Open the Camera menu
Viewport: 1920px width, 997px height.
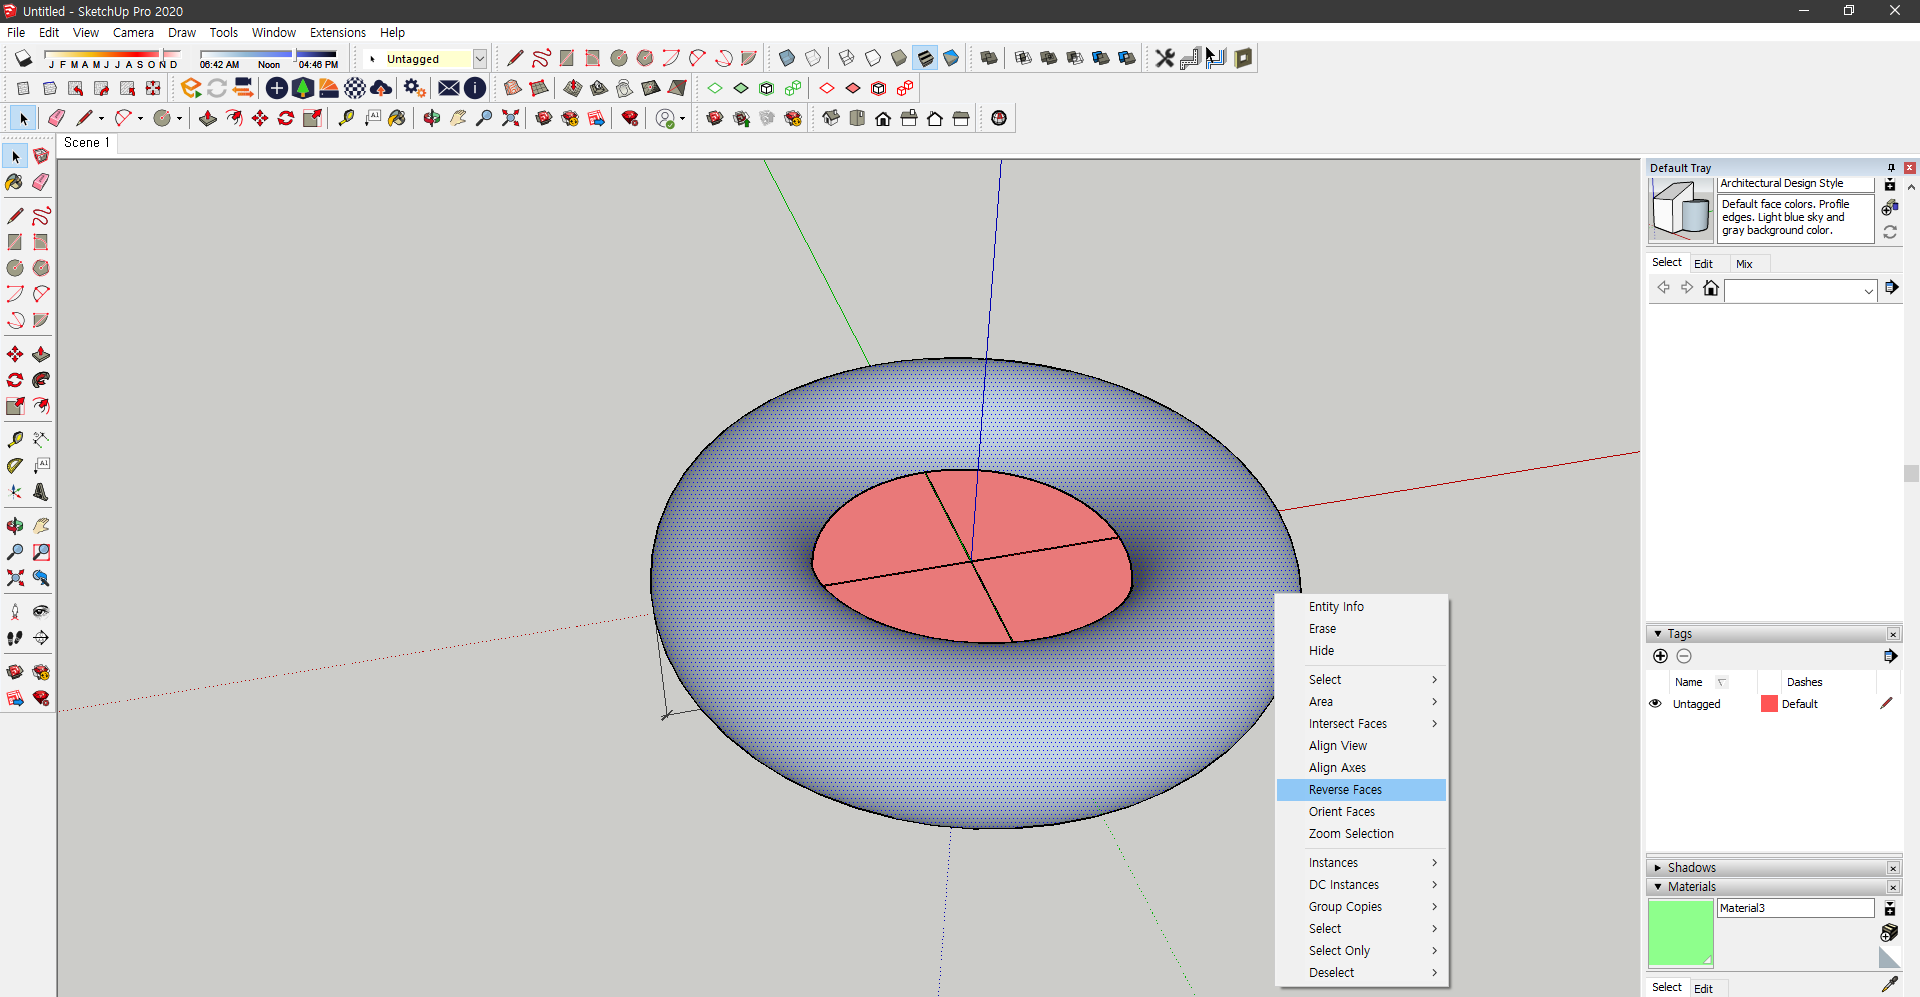click(x=133, y=33)
